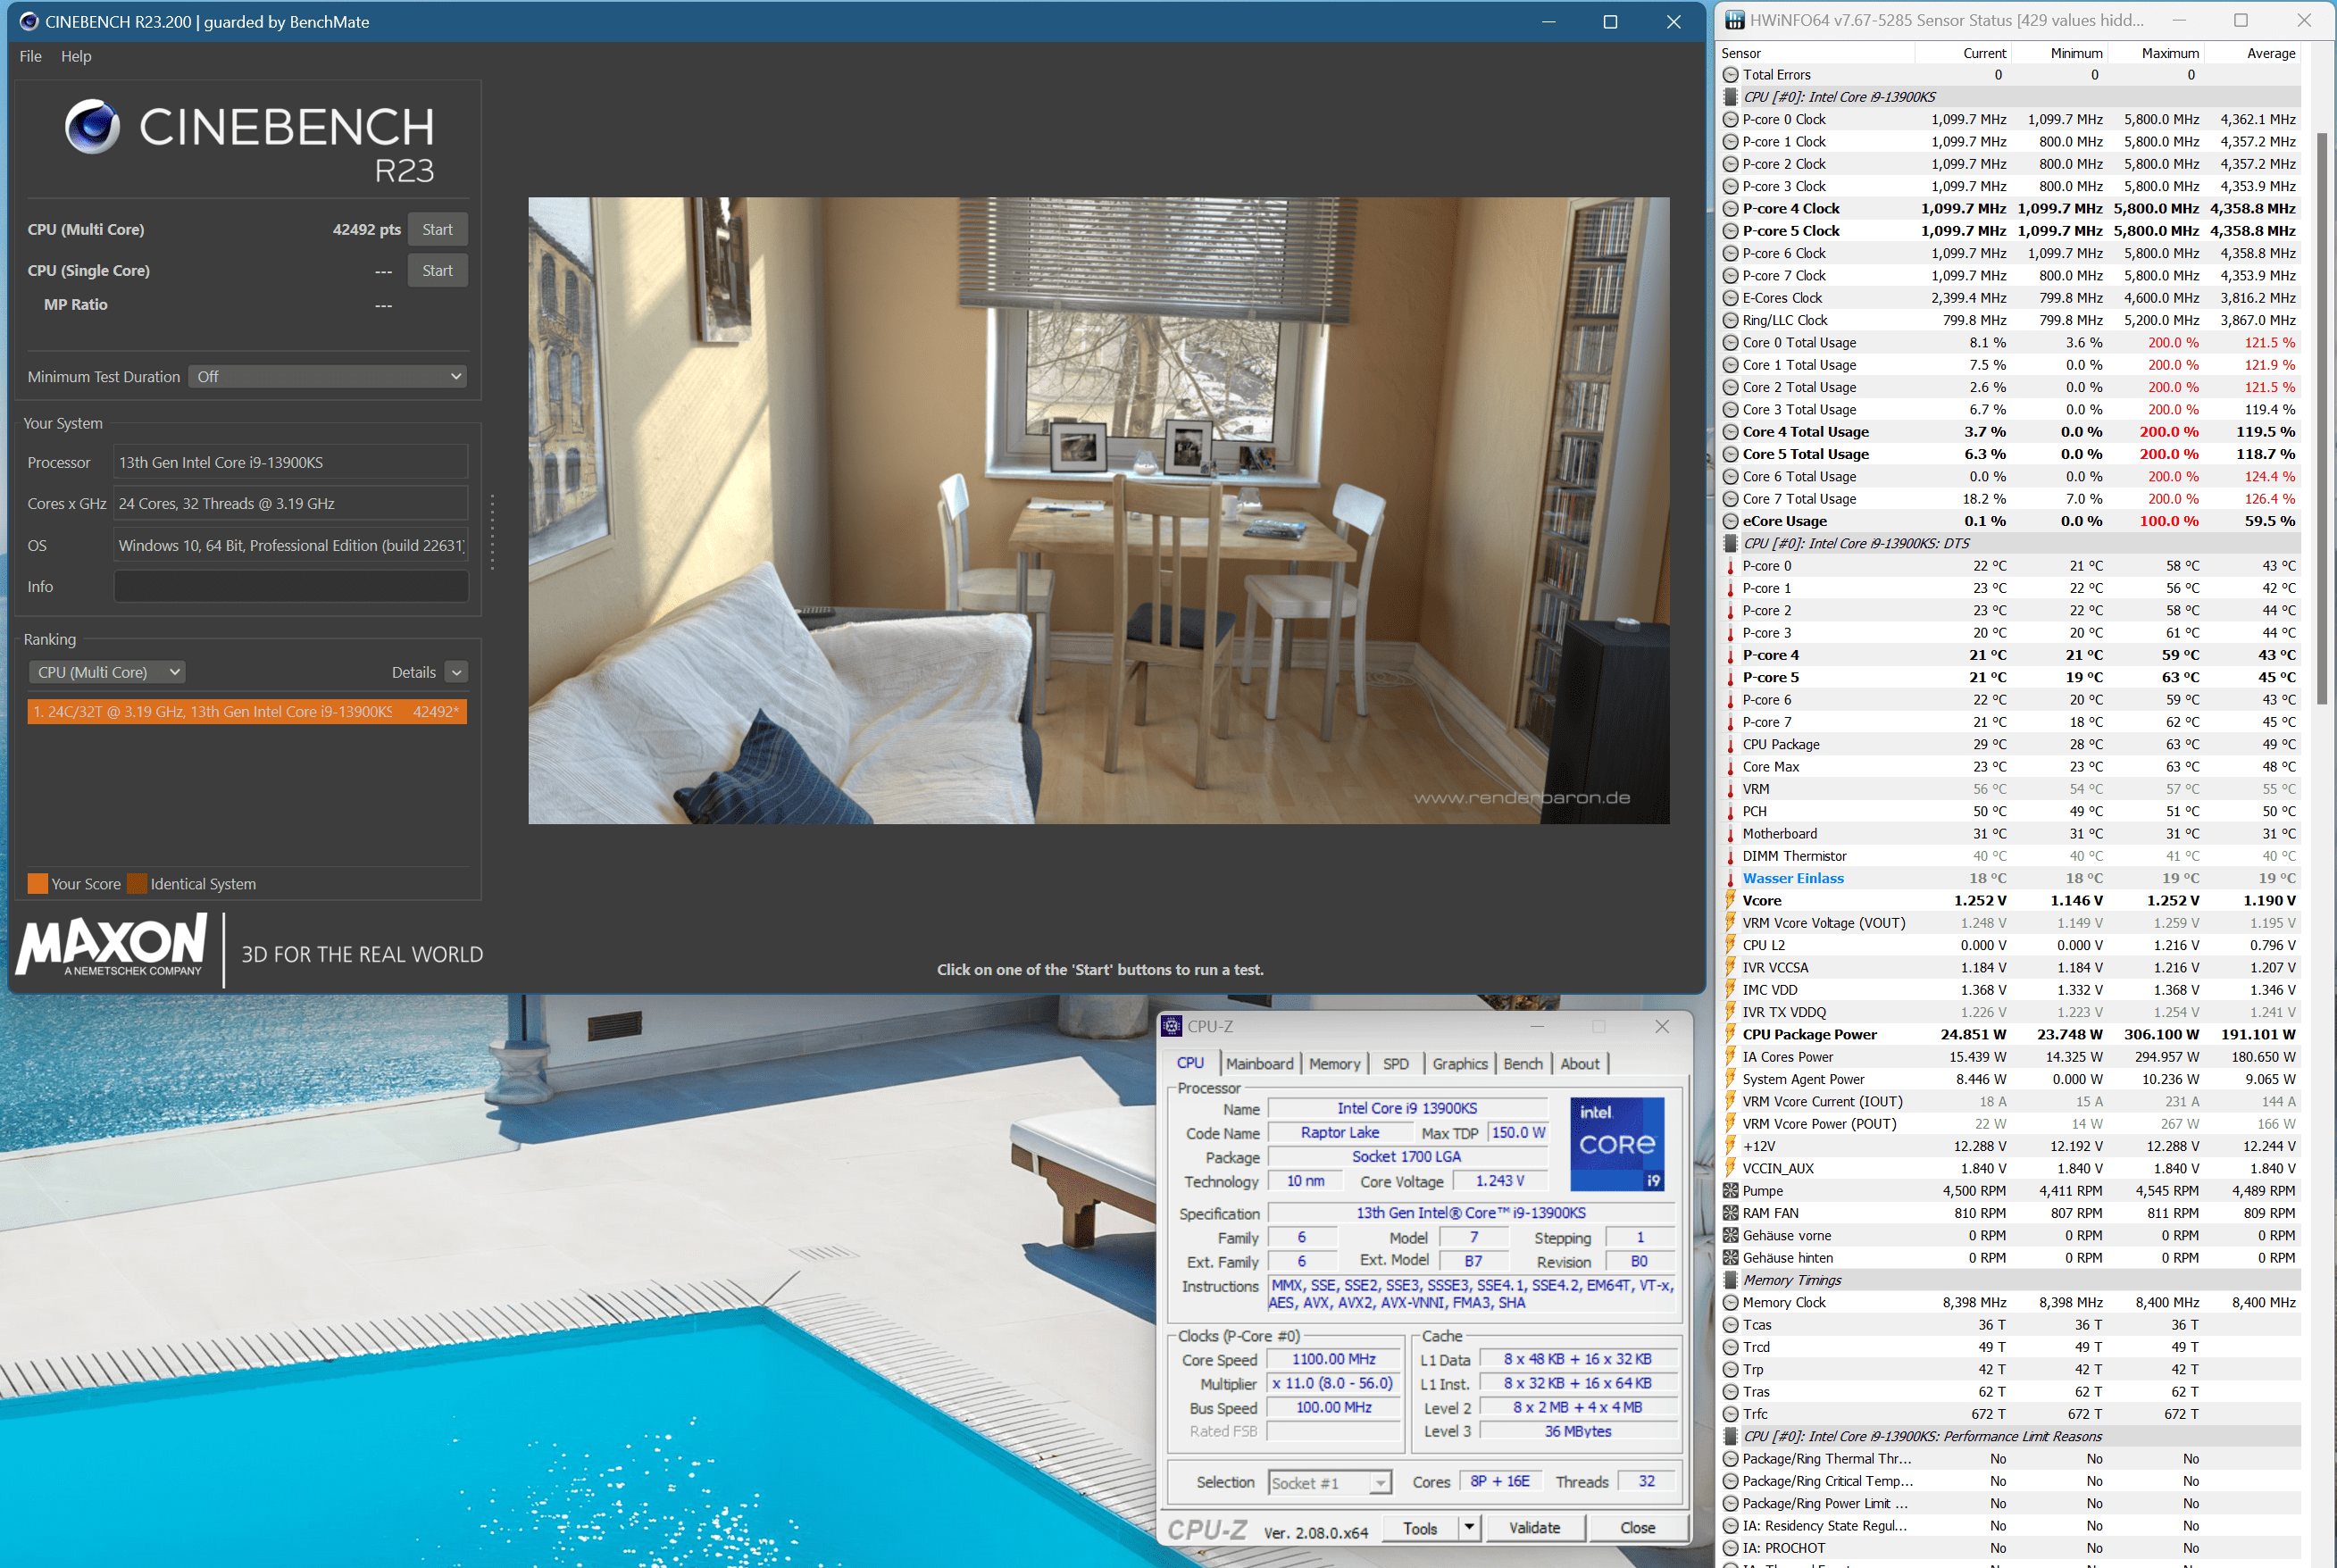
Task: Select the Tcas memory timing row
Action: 2009,1325
